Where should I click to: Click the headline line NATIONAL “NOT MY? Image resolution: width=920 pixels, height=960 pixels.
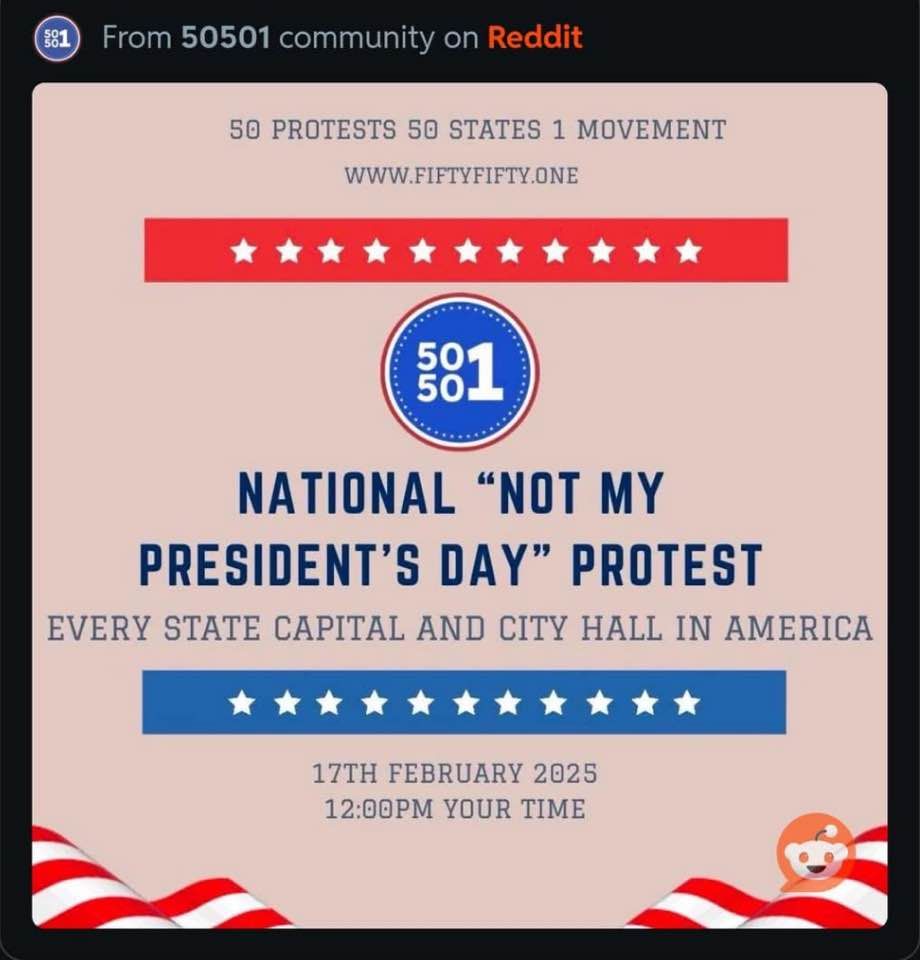coord(450,494)
